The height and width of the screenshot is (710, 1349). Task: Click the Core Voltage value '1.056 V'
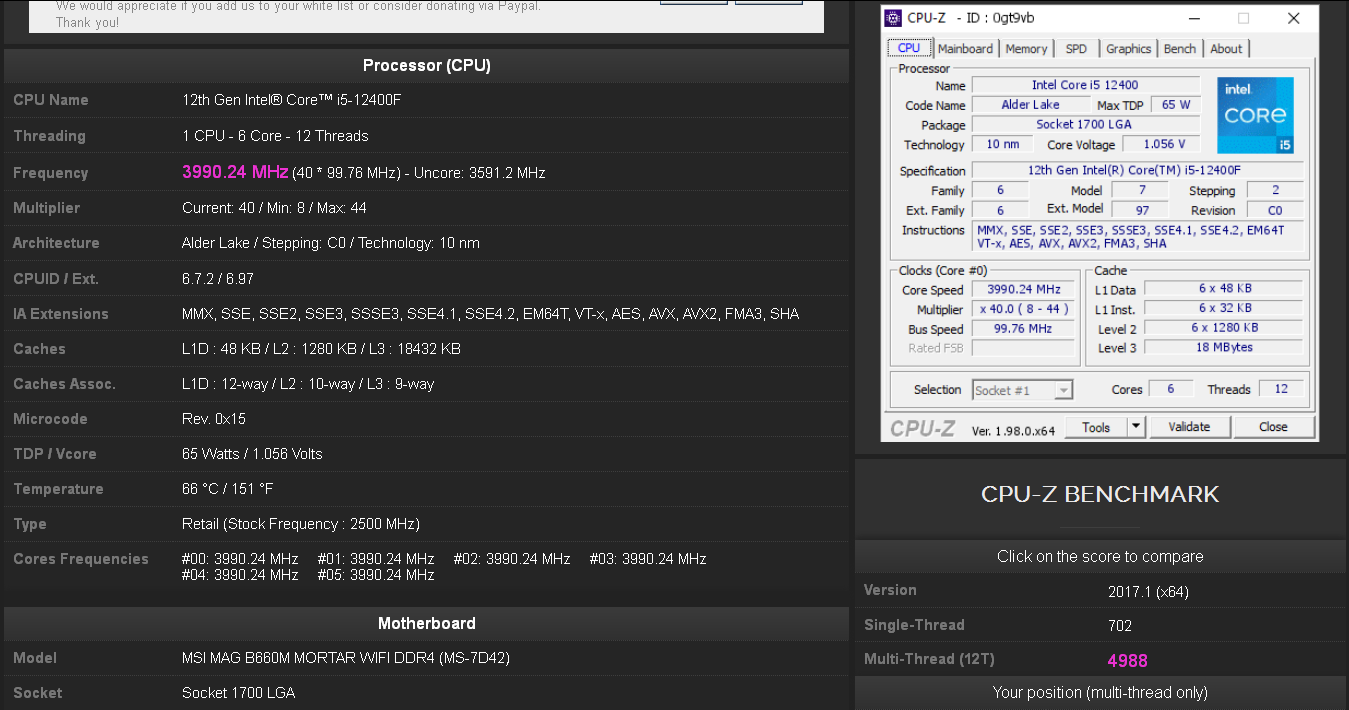coord(1164,144)
